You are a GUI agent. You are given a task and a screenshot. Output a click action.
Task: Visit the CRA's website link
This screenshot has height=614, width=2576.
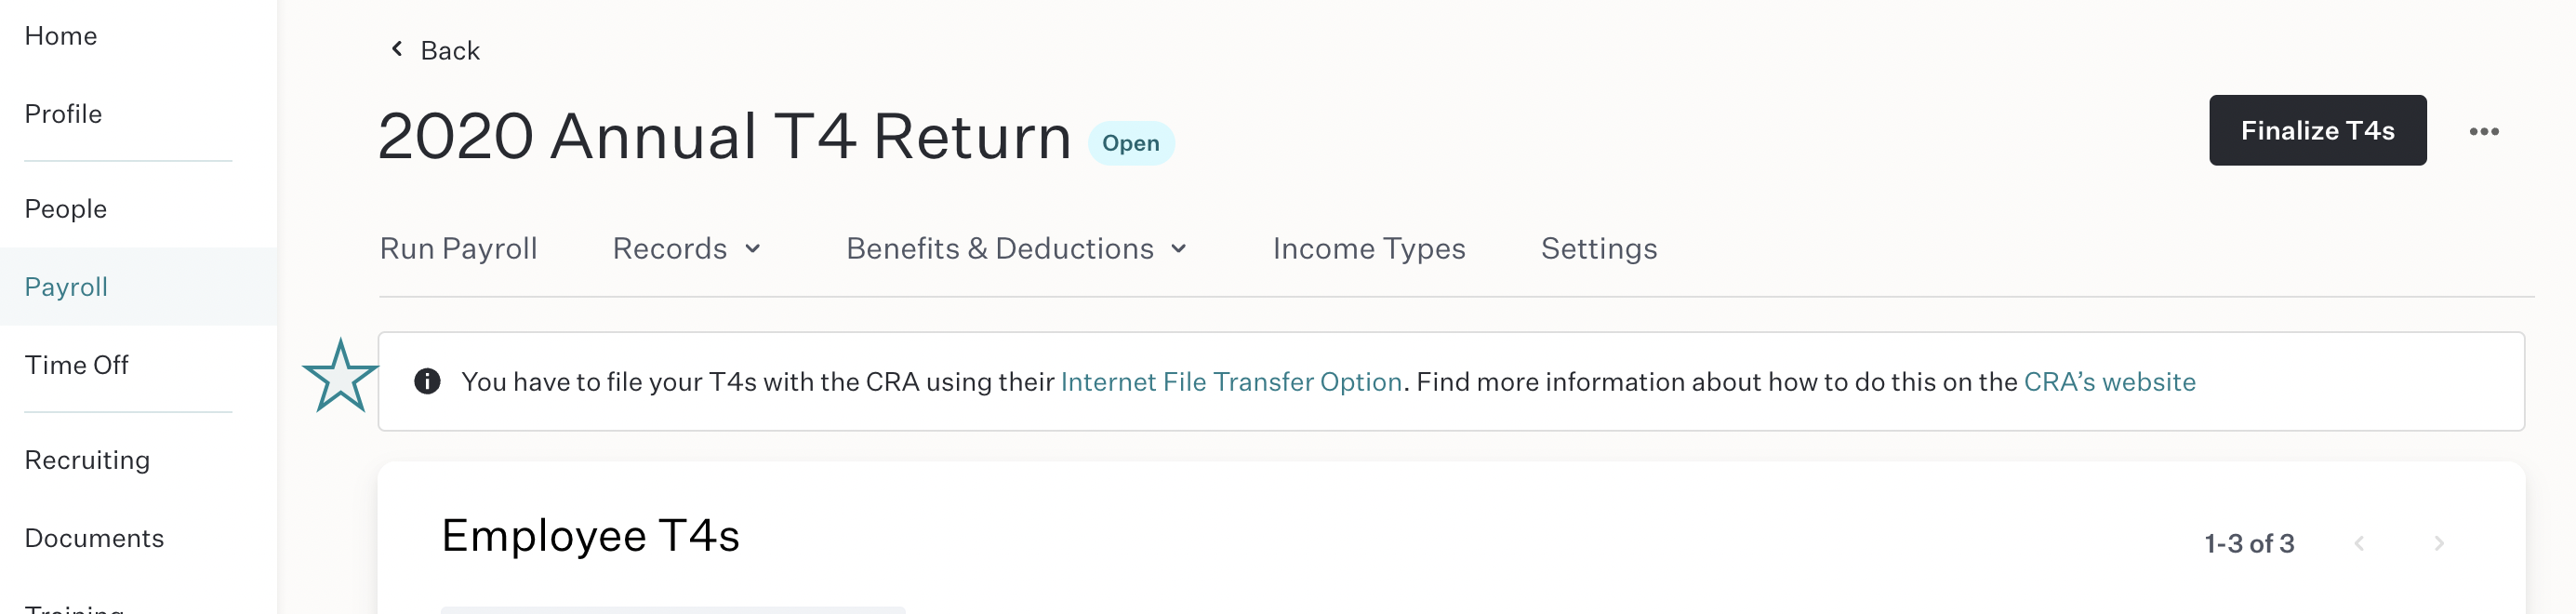[2109, 381]
